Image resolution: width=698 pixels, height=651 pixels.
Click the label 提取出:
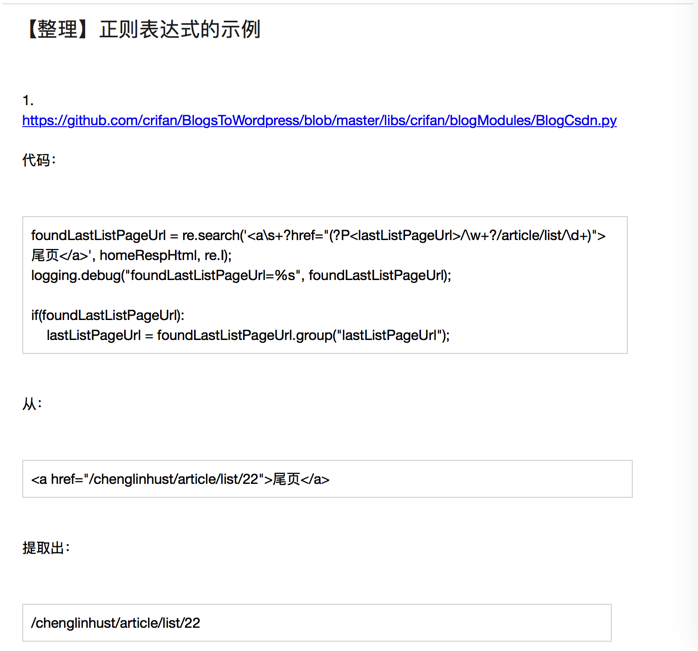point(46,548)
